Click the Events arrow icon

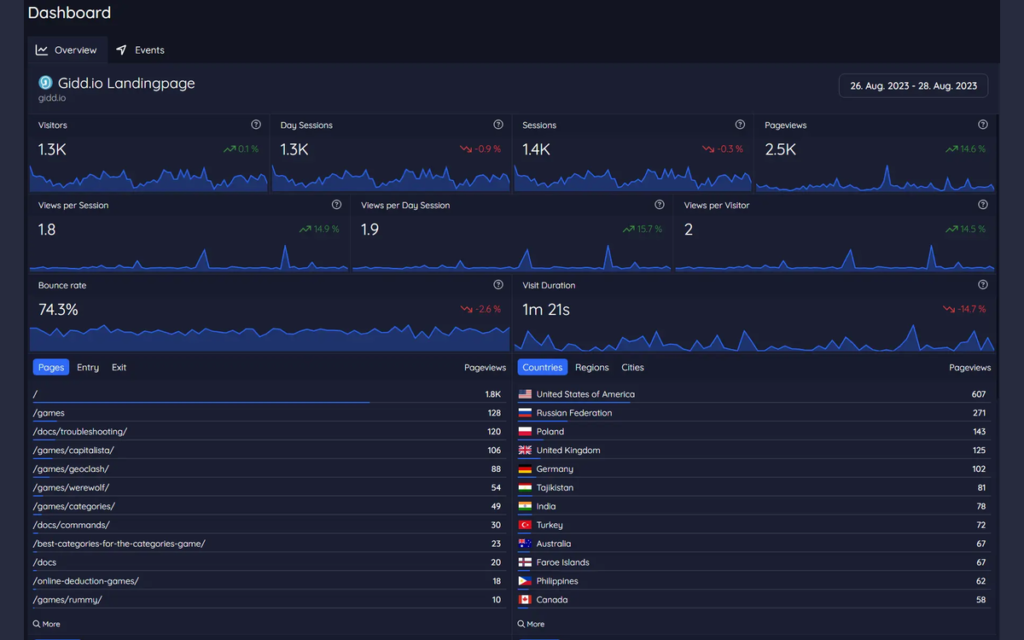[121, 50]
